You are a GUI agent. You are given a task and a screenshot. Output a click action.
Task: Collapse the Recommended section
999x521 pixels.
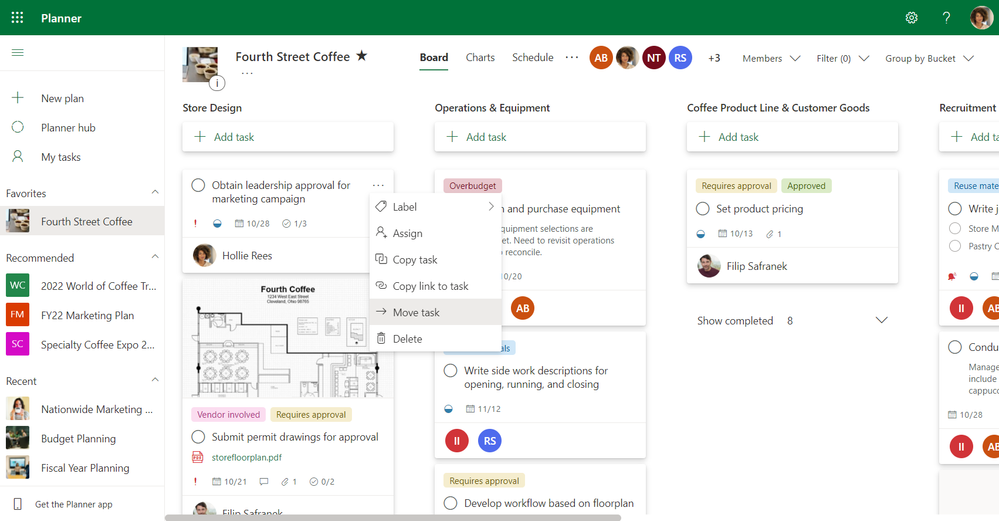tap(155, 257)
